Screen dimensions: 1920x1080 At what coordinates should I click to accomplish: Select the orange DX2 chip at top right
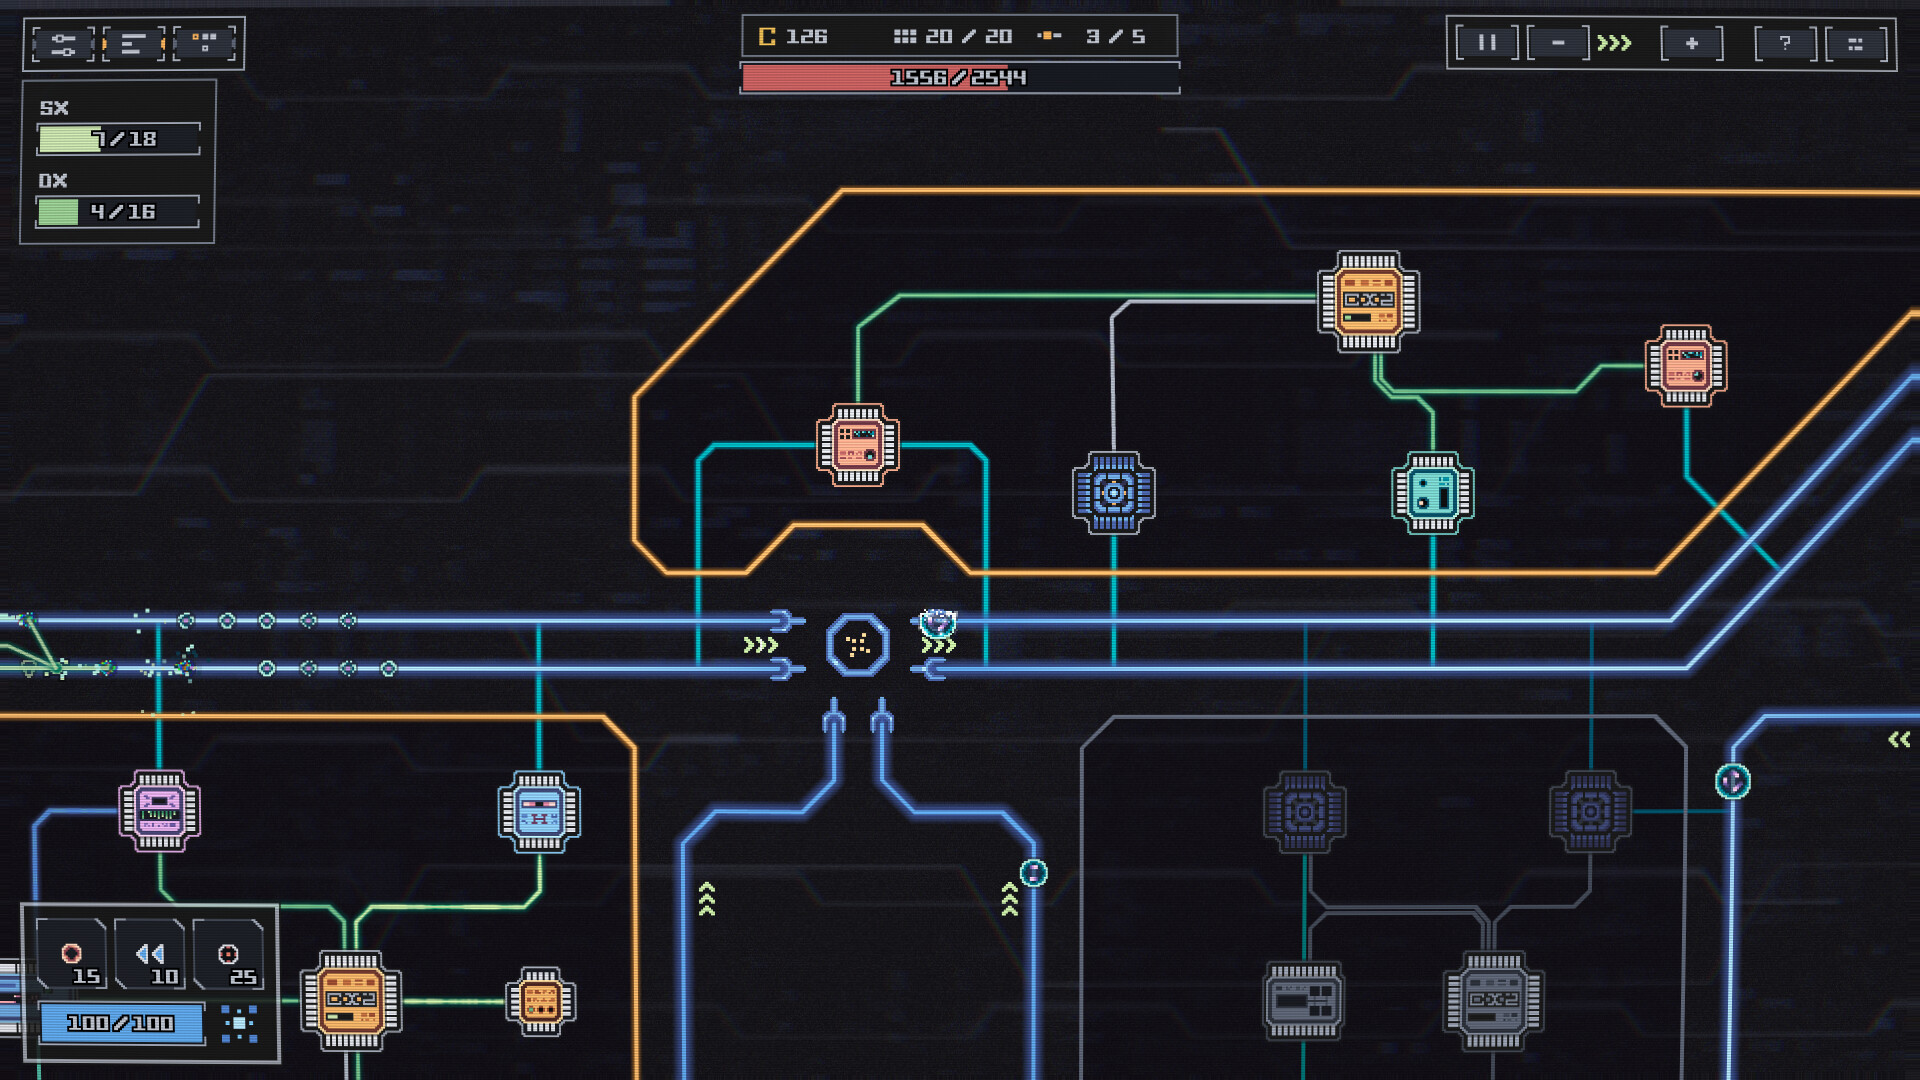1368,301
